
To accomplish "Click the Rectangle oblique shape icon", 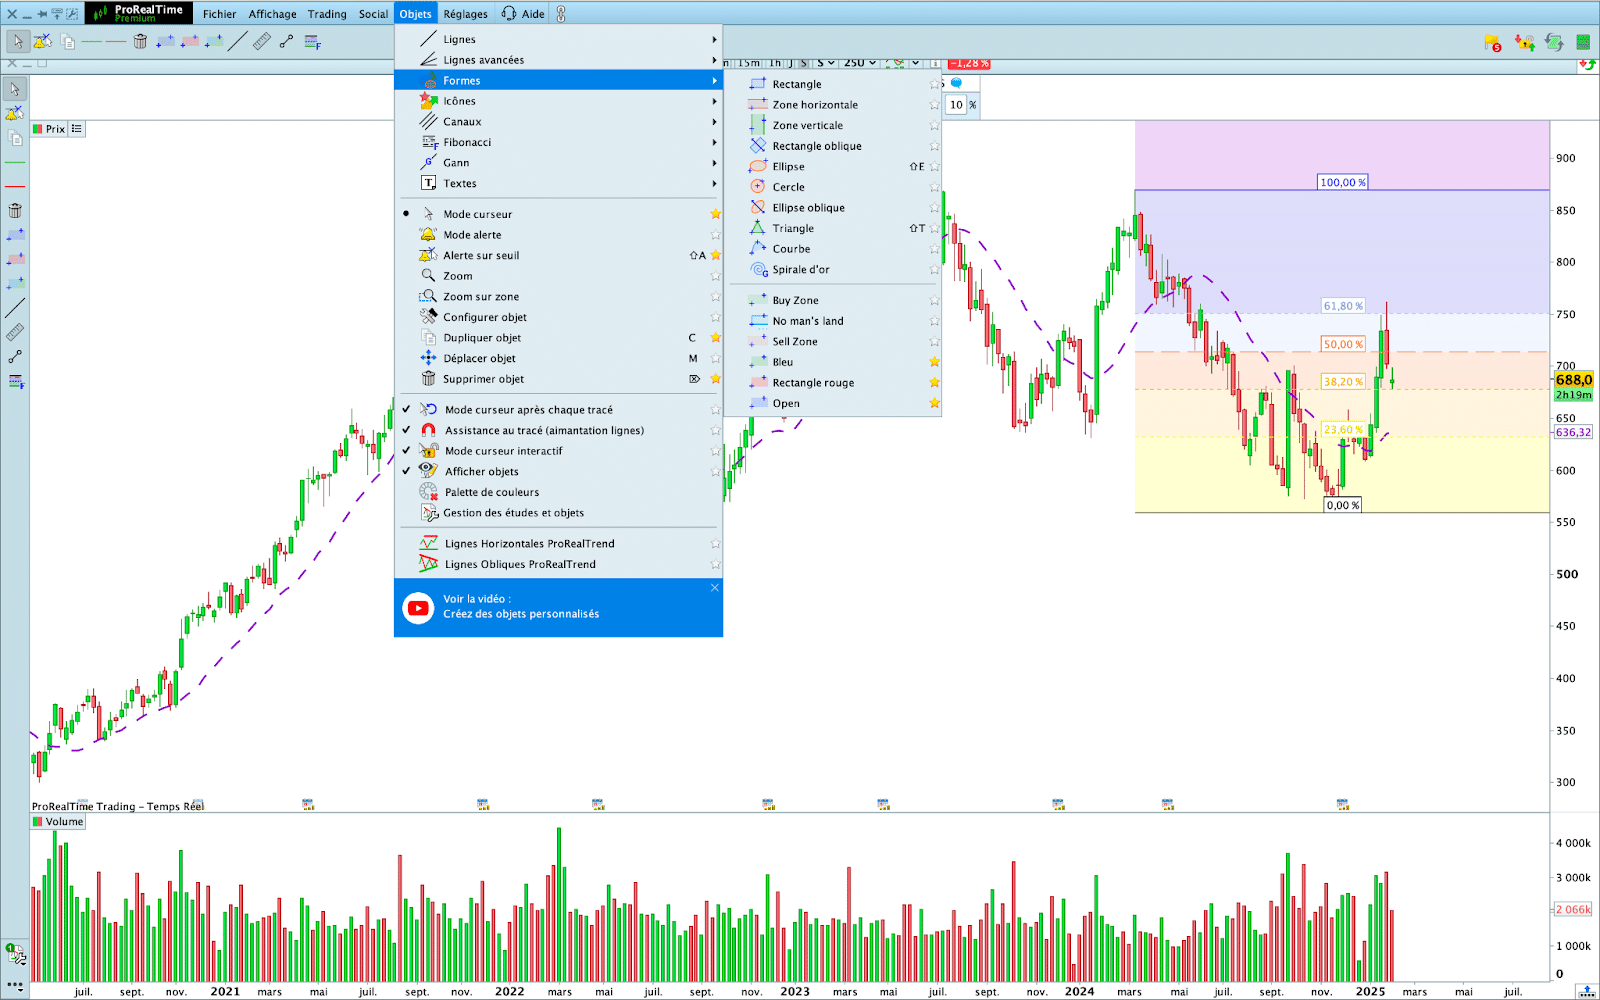I will pos(758,146).
